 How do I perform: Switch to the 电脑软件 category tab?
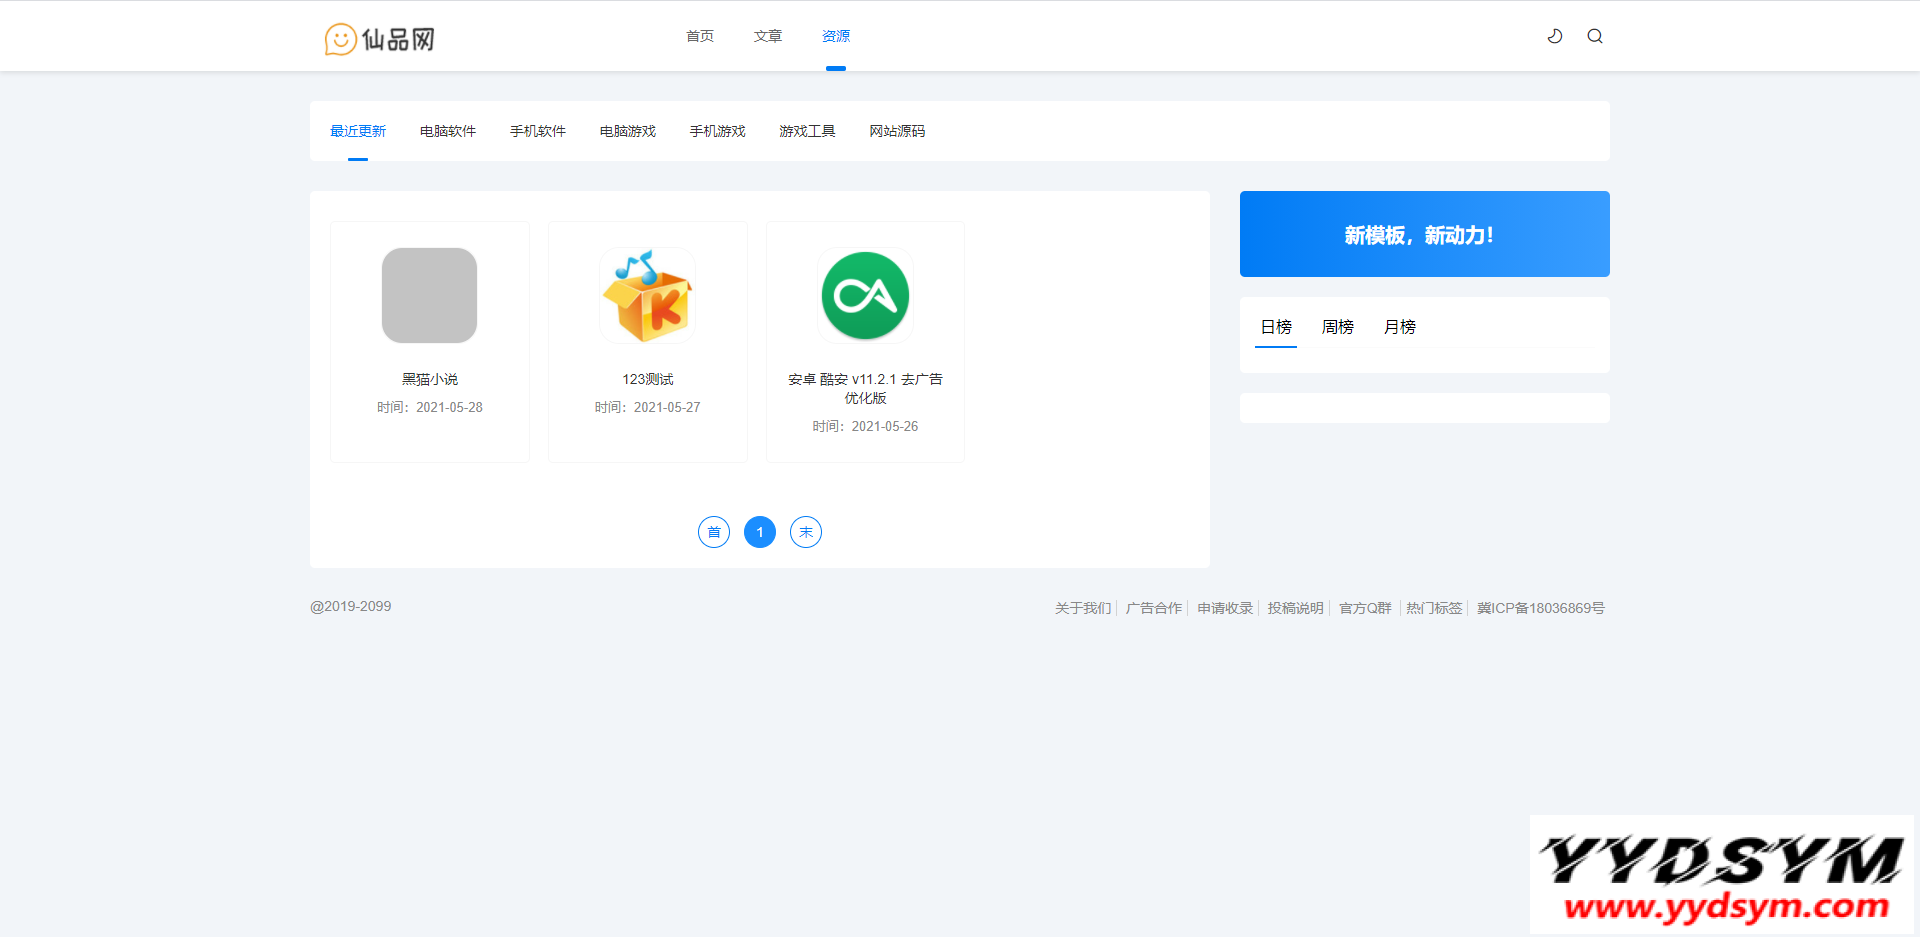coord(448,131)
